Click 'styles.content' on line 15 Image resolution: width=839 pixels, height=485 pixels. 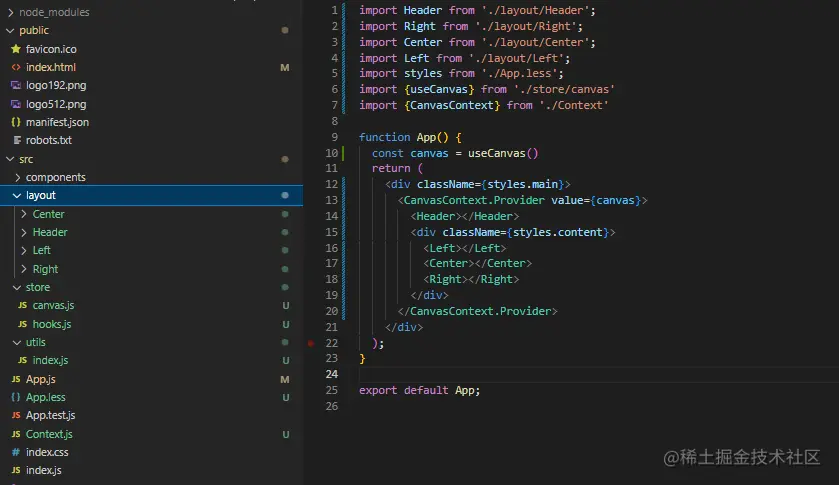(558, 232)
